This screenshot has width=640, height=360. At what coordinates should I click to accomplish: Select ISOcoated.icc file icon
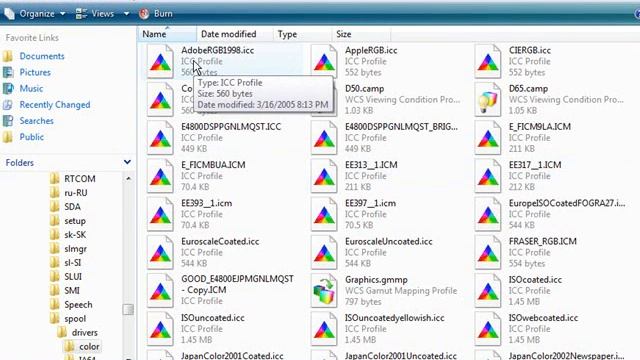click(488, 291)
